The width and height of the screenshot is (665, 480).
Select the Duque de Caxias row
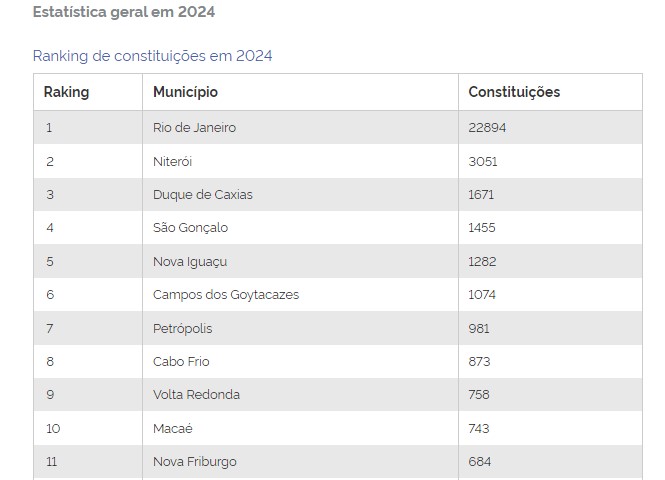click(338, 195)
